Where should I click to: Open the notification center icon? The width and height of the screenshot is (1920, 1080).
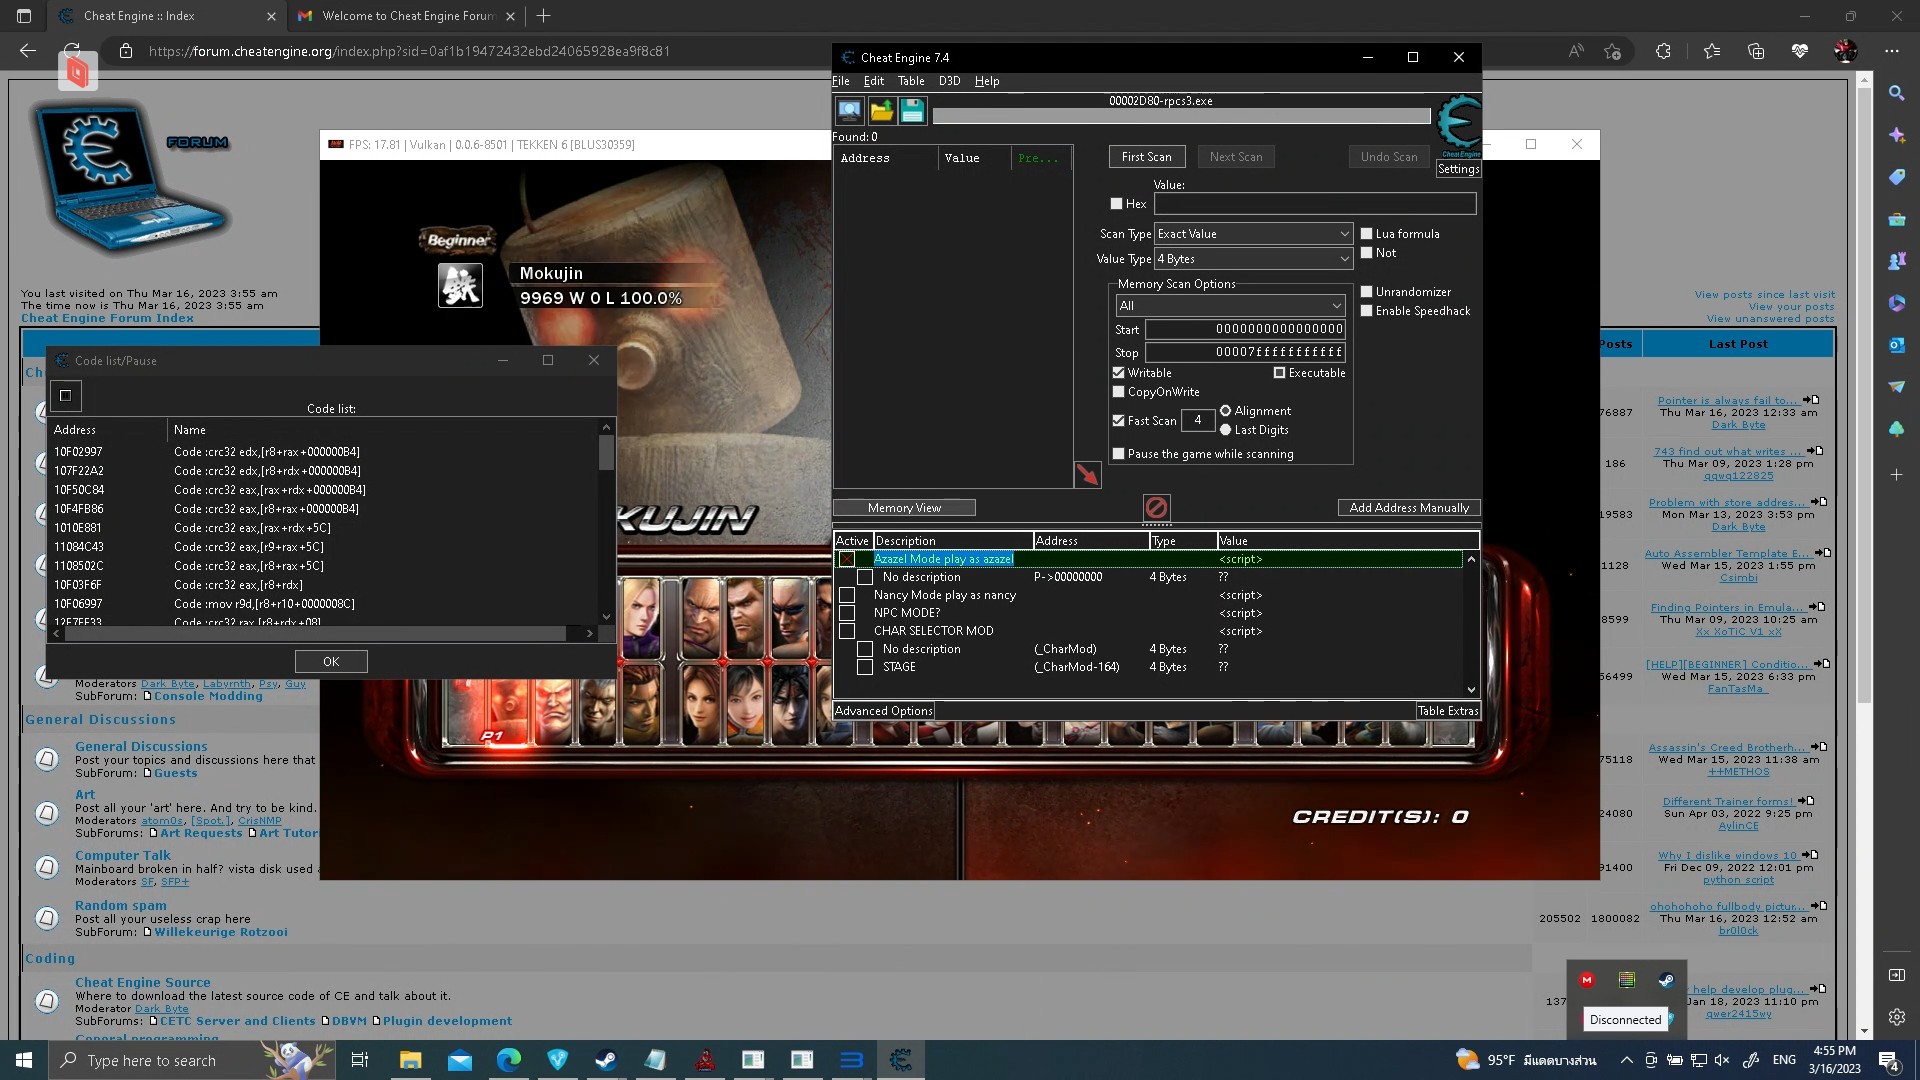click(1889, 1060)
